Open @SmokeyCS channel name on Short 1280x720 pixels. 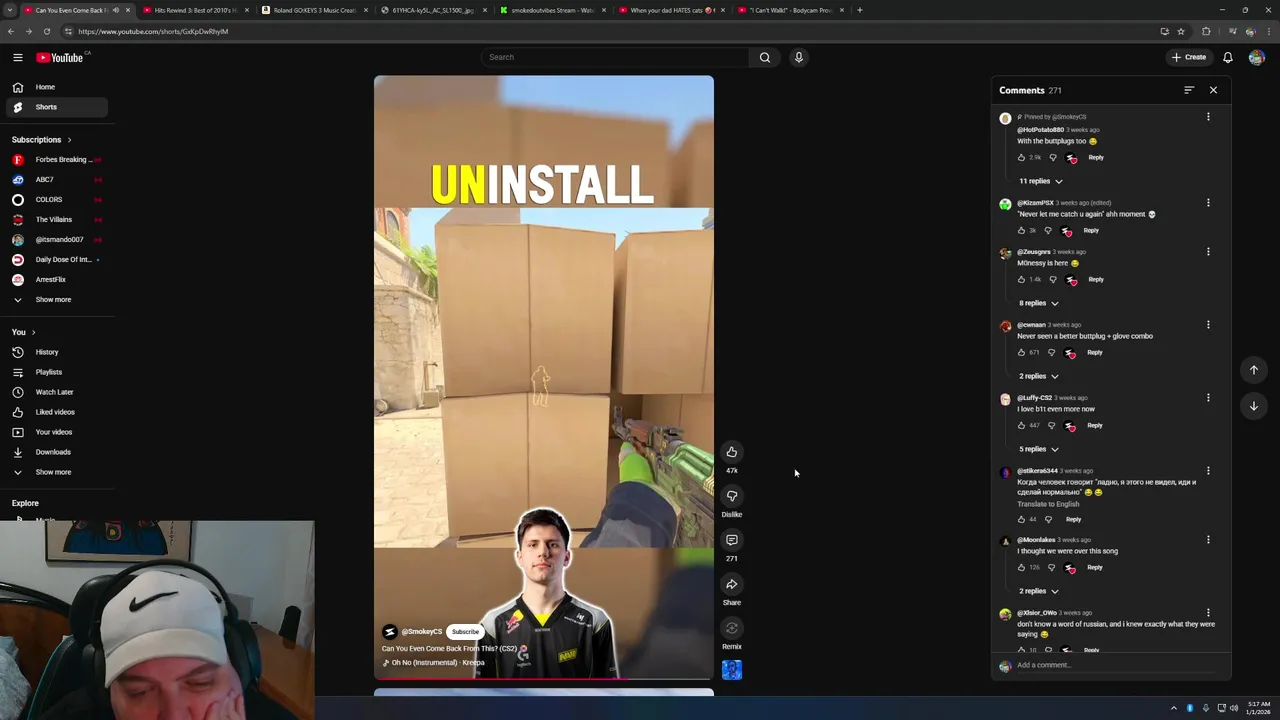422,632
